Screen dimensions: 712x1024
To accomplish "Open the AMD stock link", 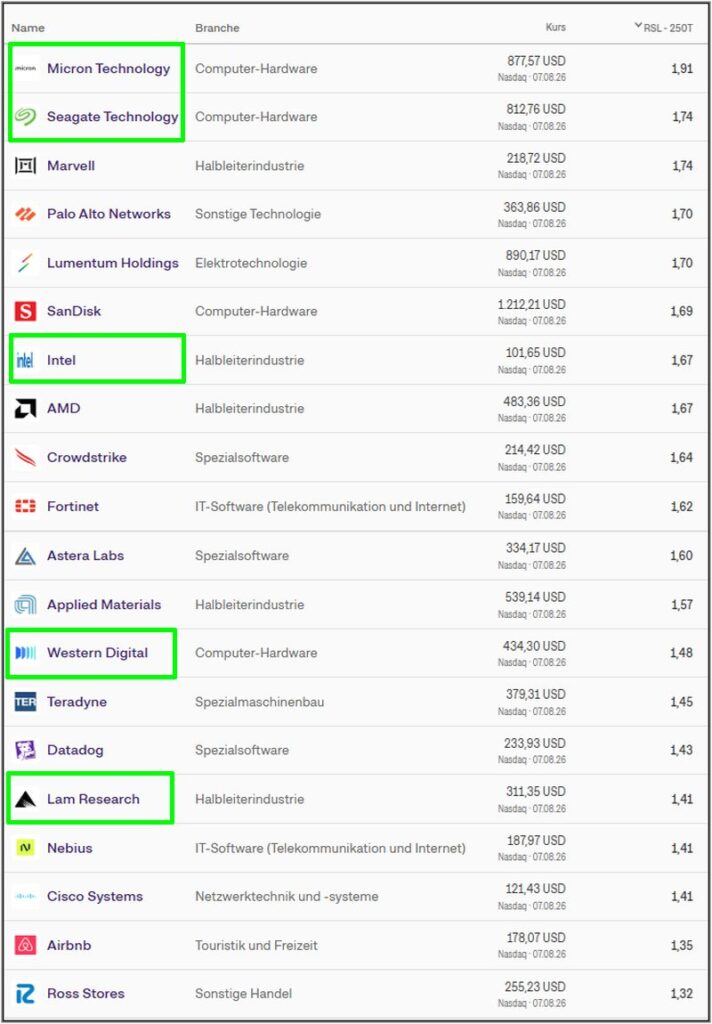I will 63,409.
